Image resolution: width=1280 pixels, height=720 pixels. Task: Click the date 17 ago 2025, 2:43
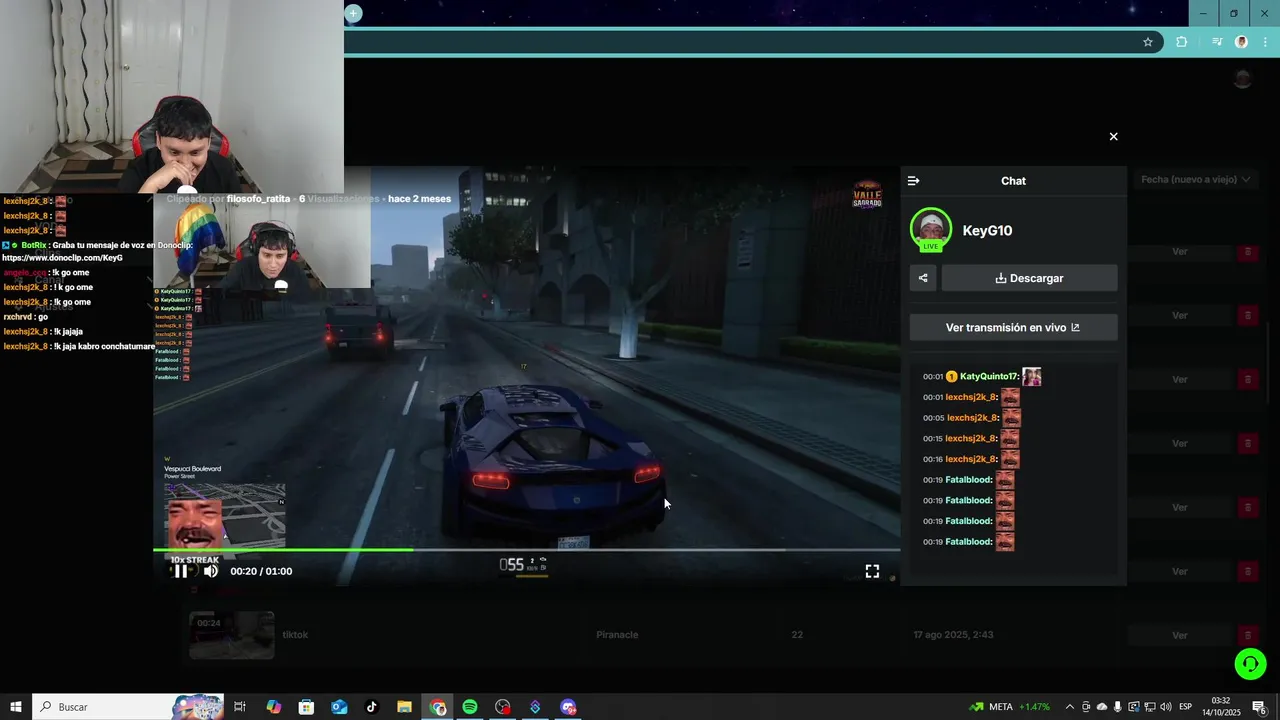click(953, 635)
